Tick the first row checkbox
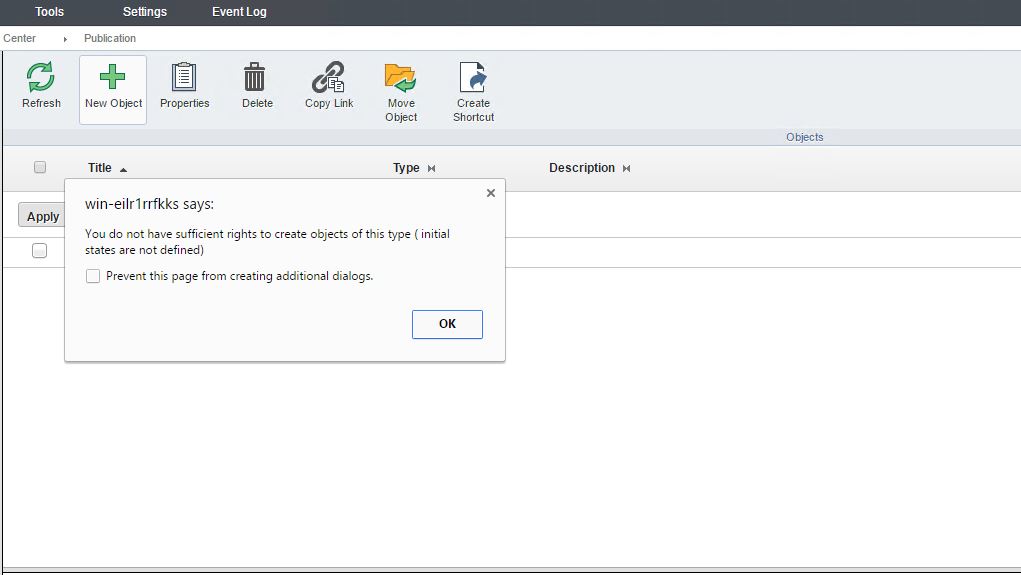Viewport: 1021px width, 575px height. tap(39, 251)
